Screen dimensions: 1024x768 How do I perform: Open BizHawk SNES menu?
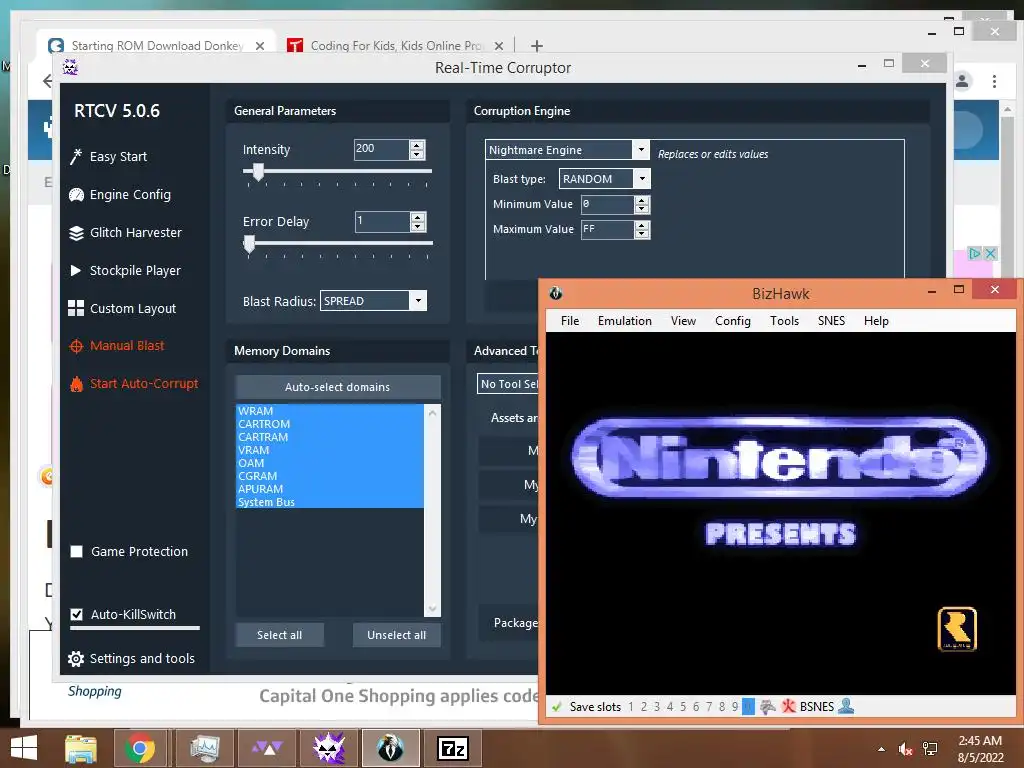click(x=831, y=321)
